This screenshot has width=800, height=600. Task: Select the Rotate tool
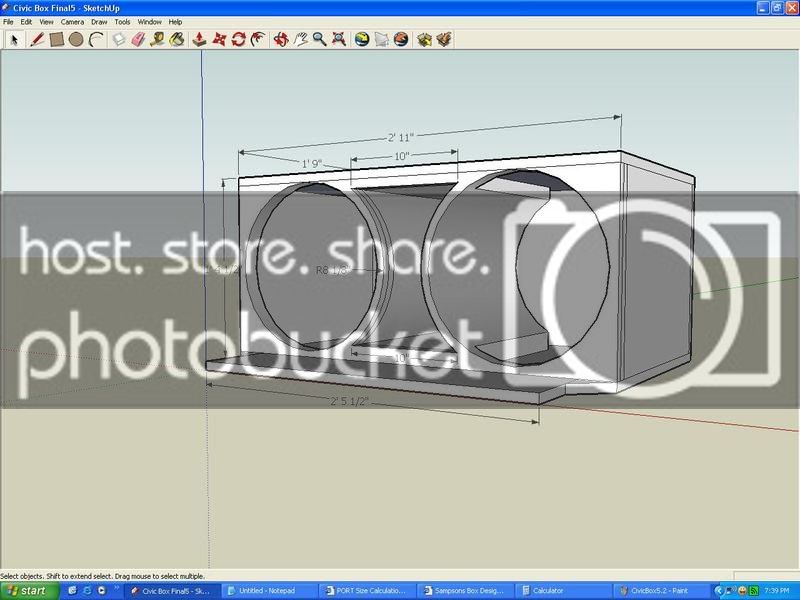(238, 39)
